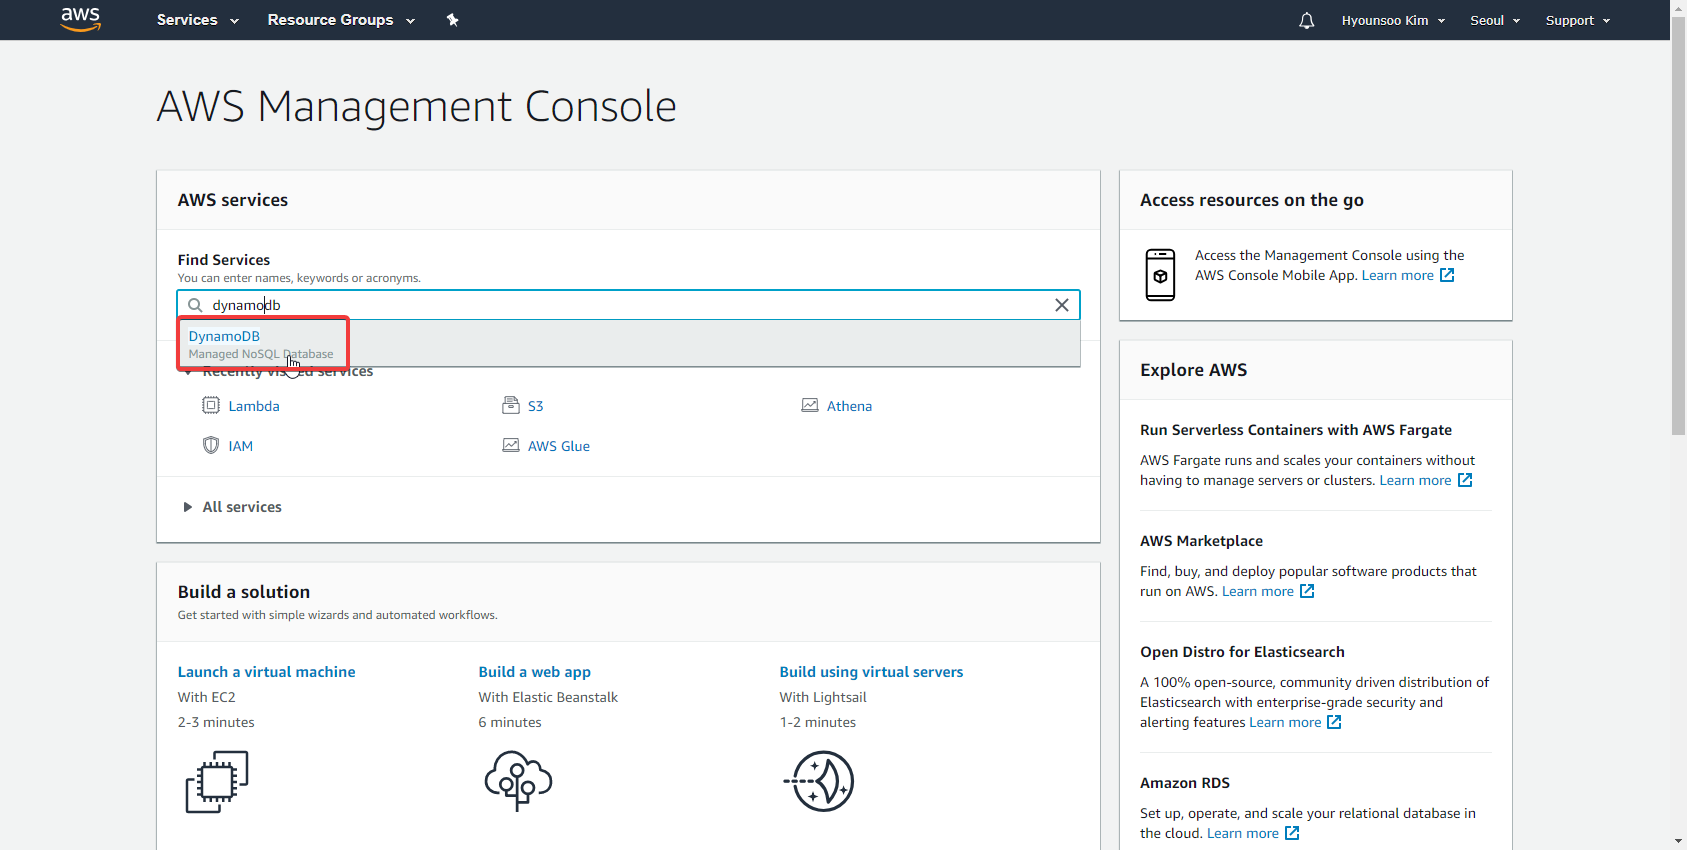Open the Athena service link
1687x850 pixels.
(849, 406)
